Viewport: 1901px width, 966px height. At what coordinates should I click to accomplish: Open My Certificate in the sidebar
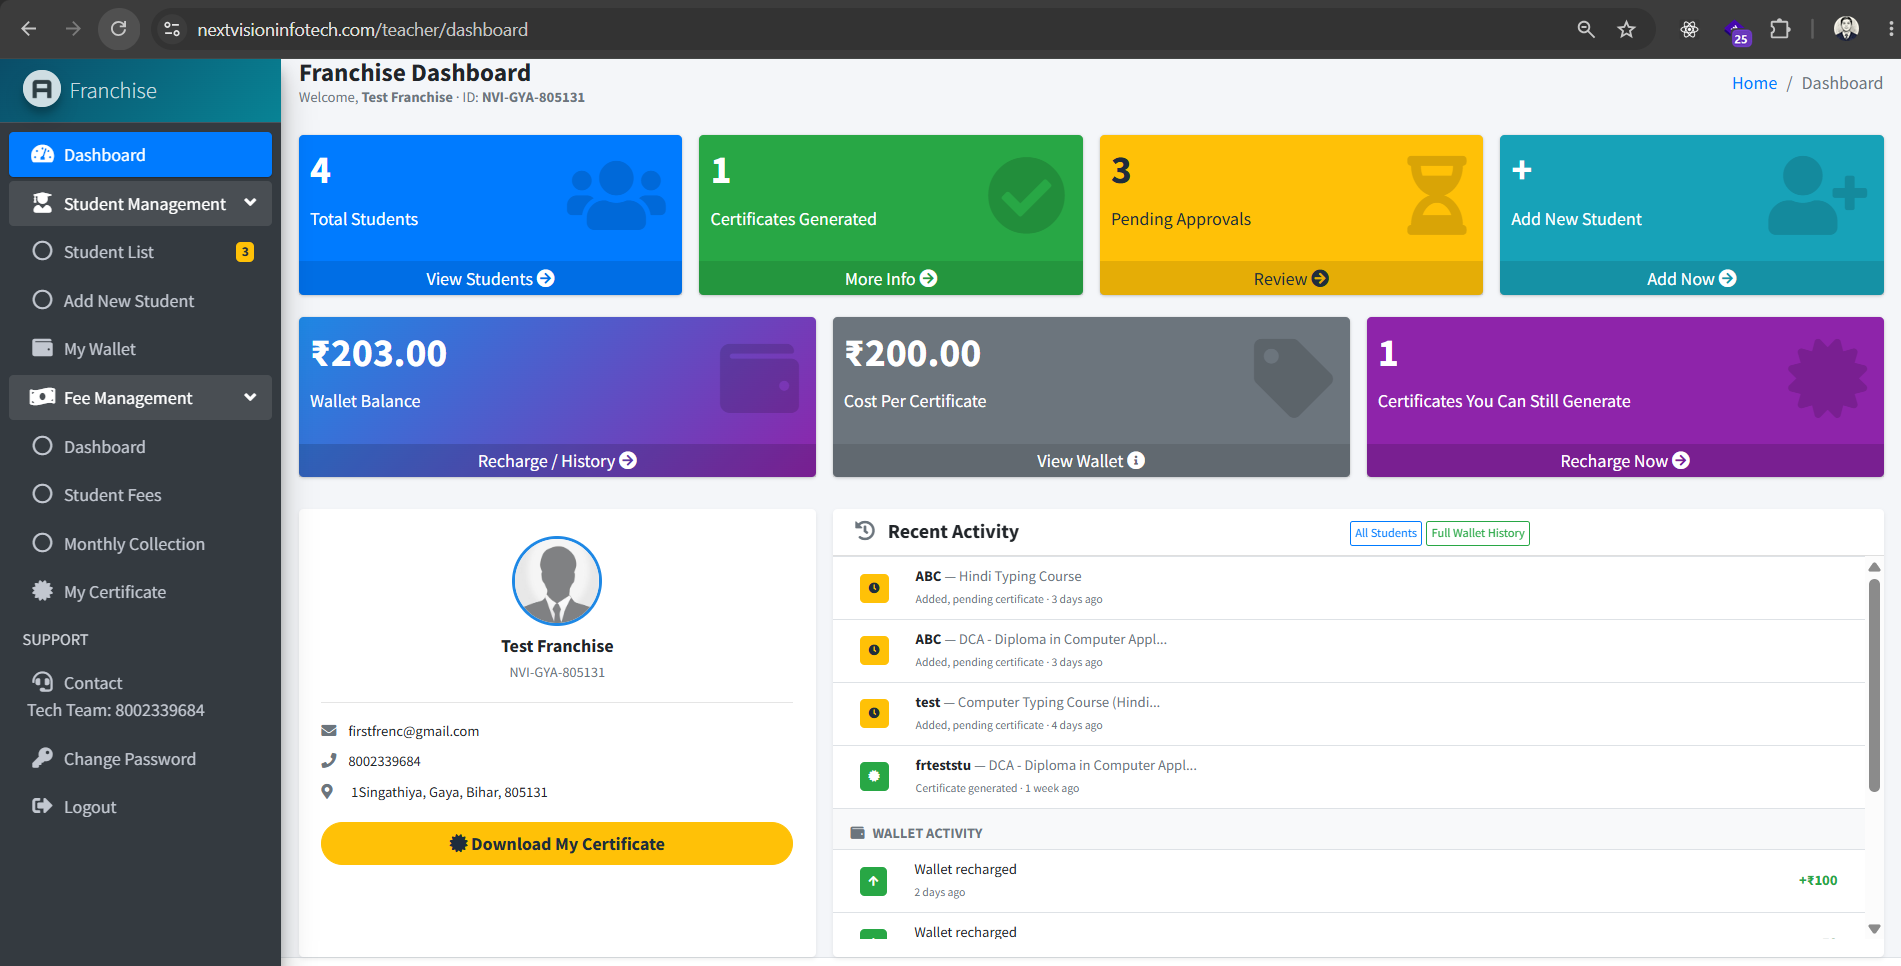pyautogui.click(x=140, y=592)
